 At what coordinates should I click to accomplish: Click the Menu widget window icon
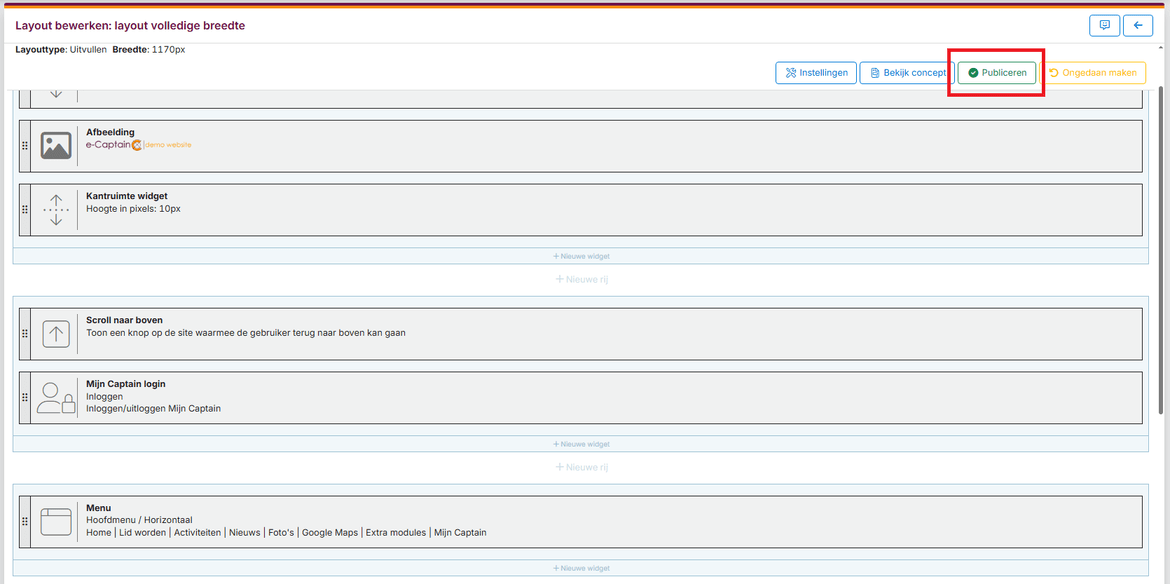pos(56,521)
